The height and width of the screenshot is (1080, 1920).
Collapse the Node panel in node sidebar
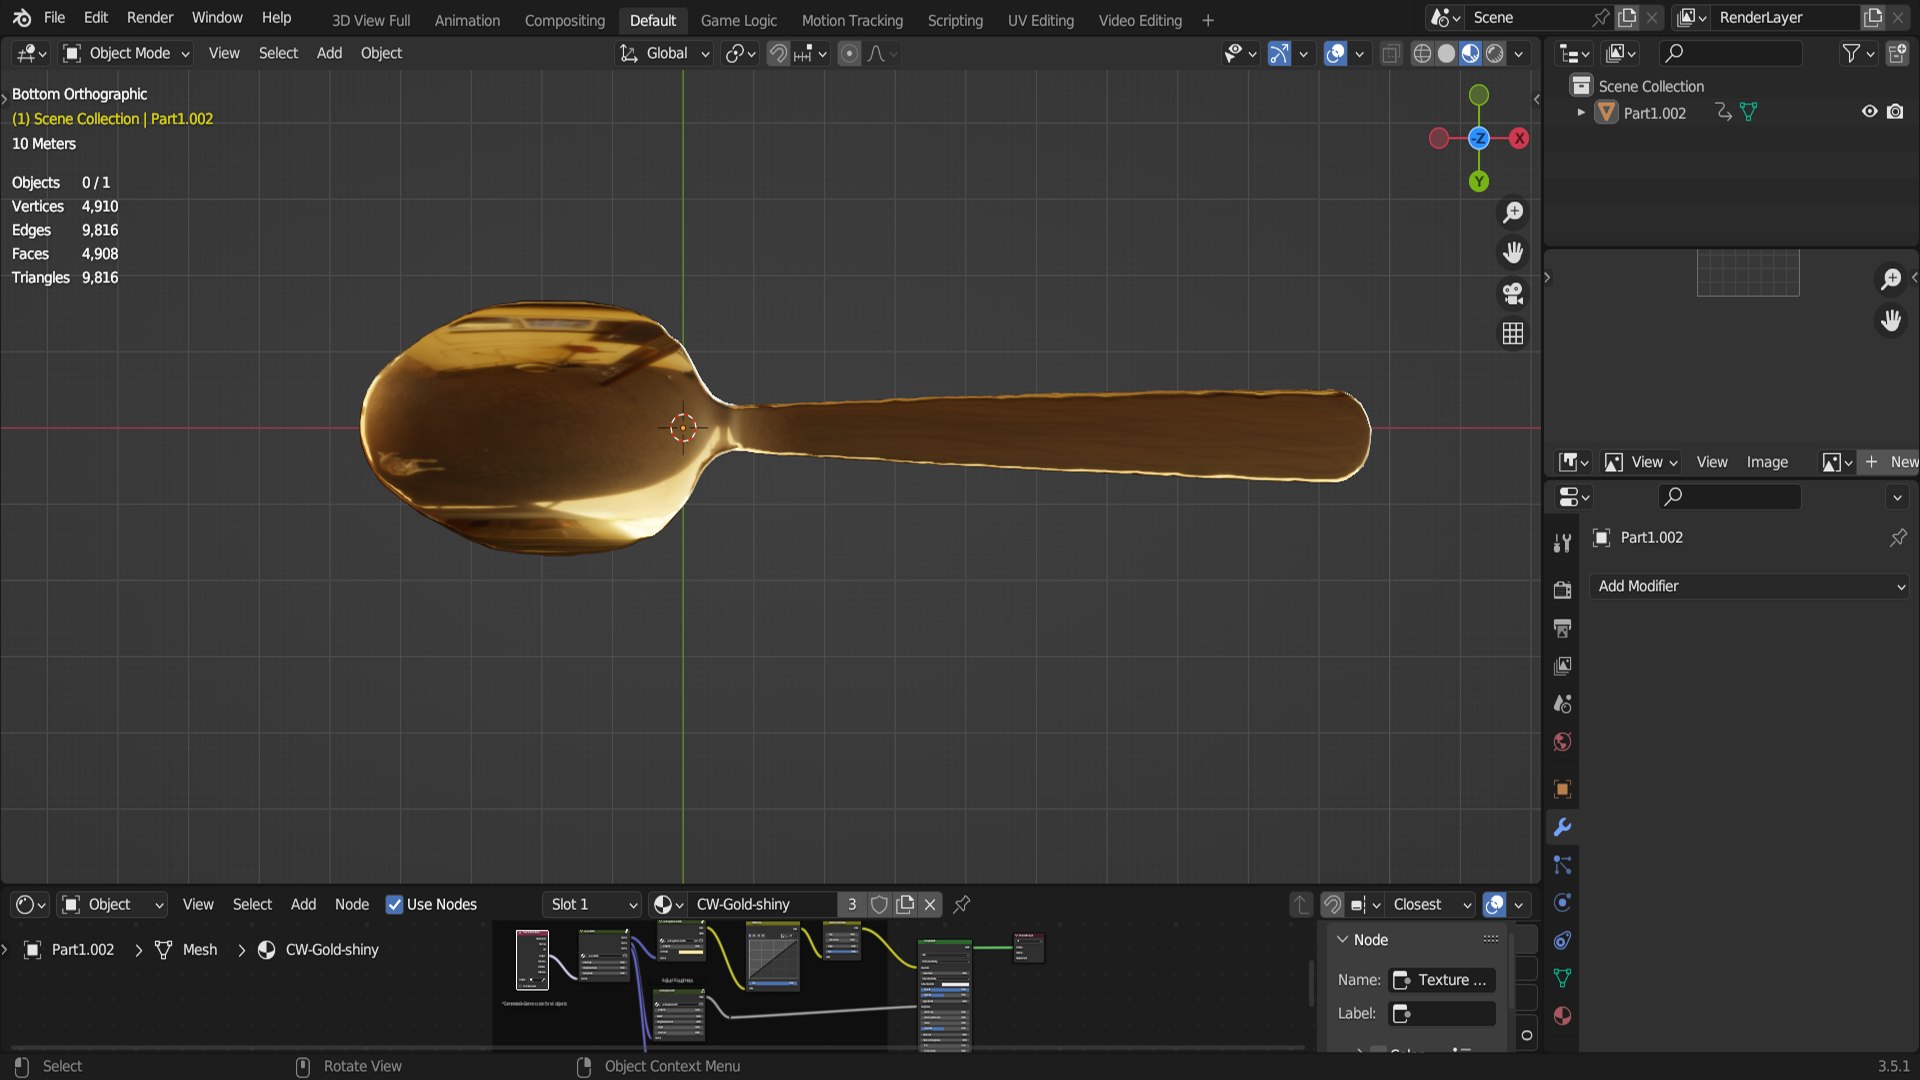tap(1343, 939)
